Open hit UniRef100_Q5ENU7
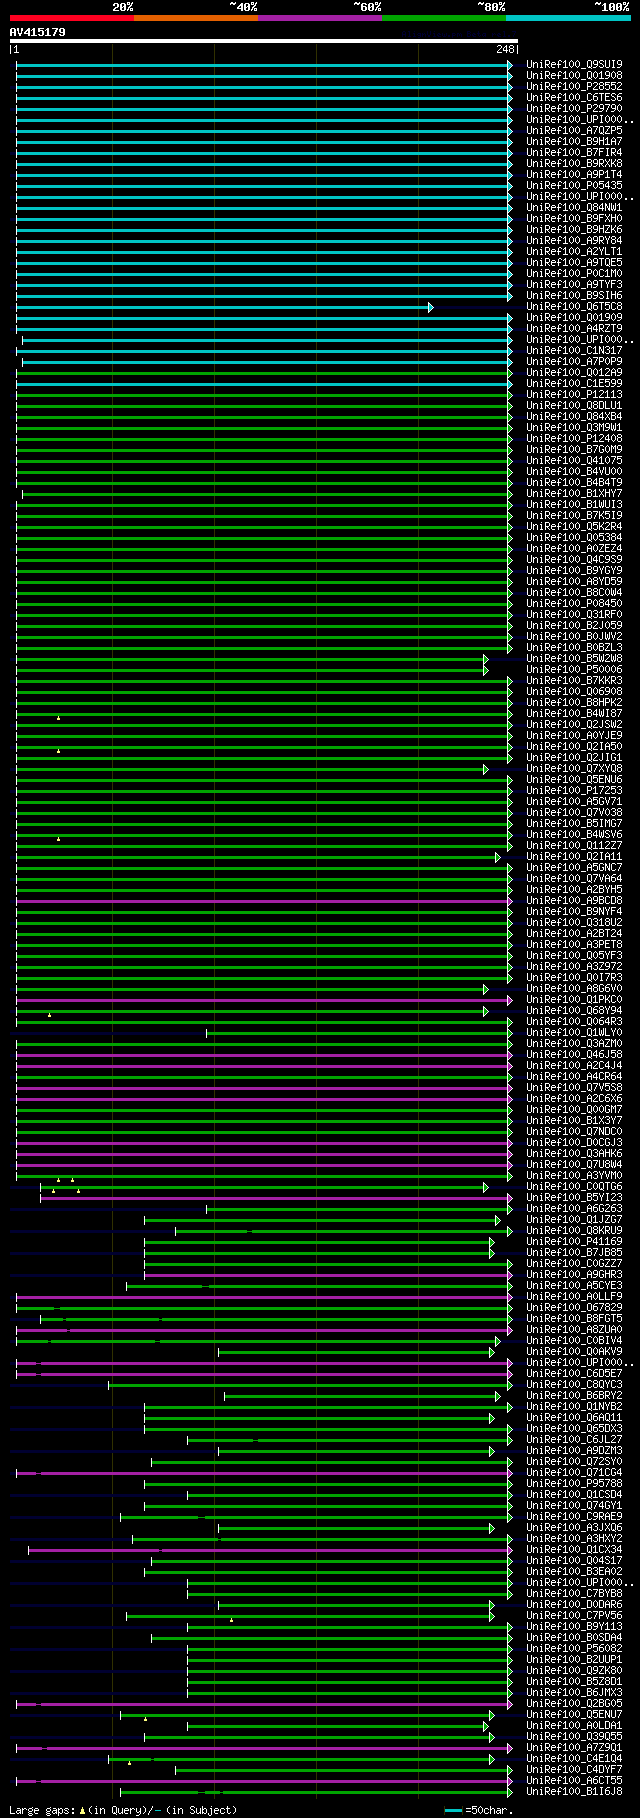640x1818 pixels. coord(574,1715)
